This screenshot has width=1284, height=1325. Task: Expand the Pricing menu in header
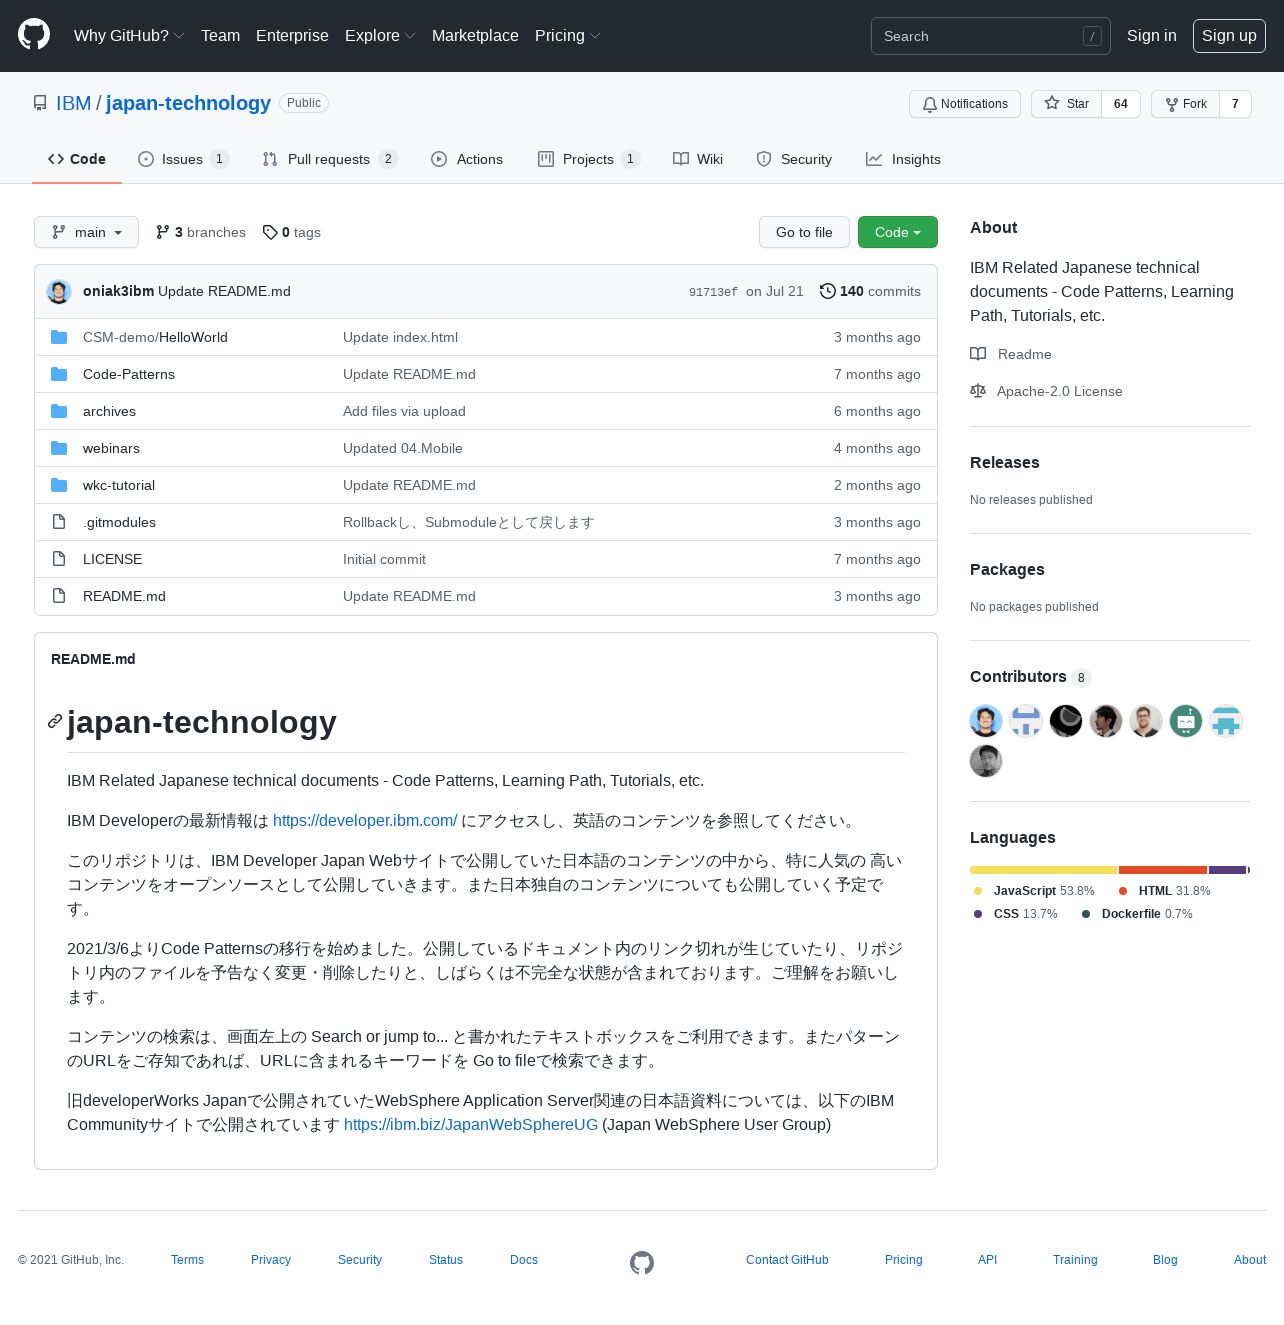tap(567, 35)
